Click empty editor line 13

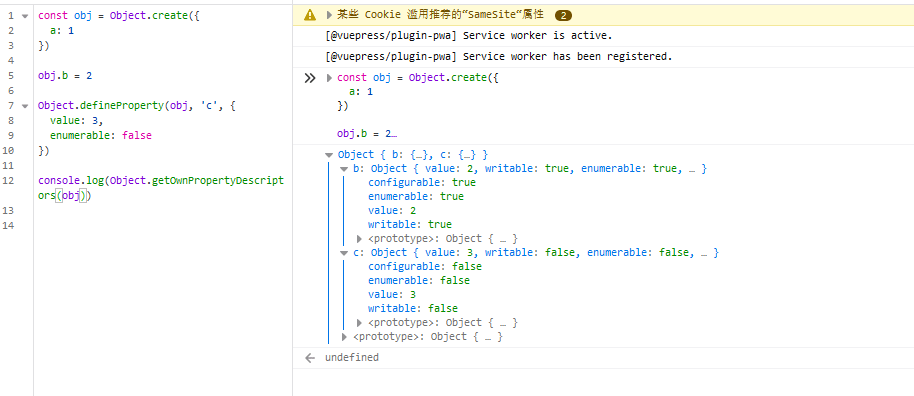[x=163, y=211]
